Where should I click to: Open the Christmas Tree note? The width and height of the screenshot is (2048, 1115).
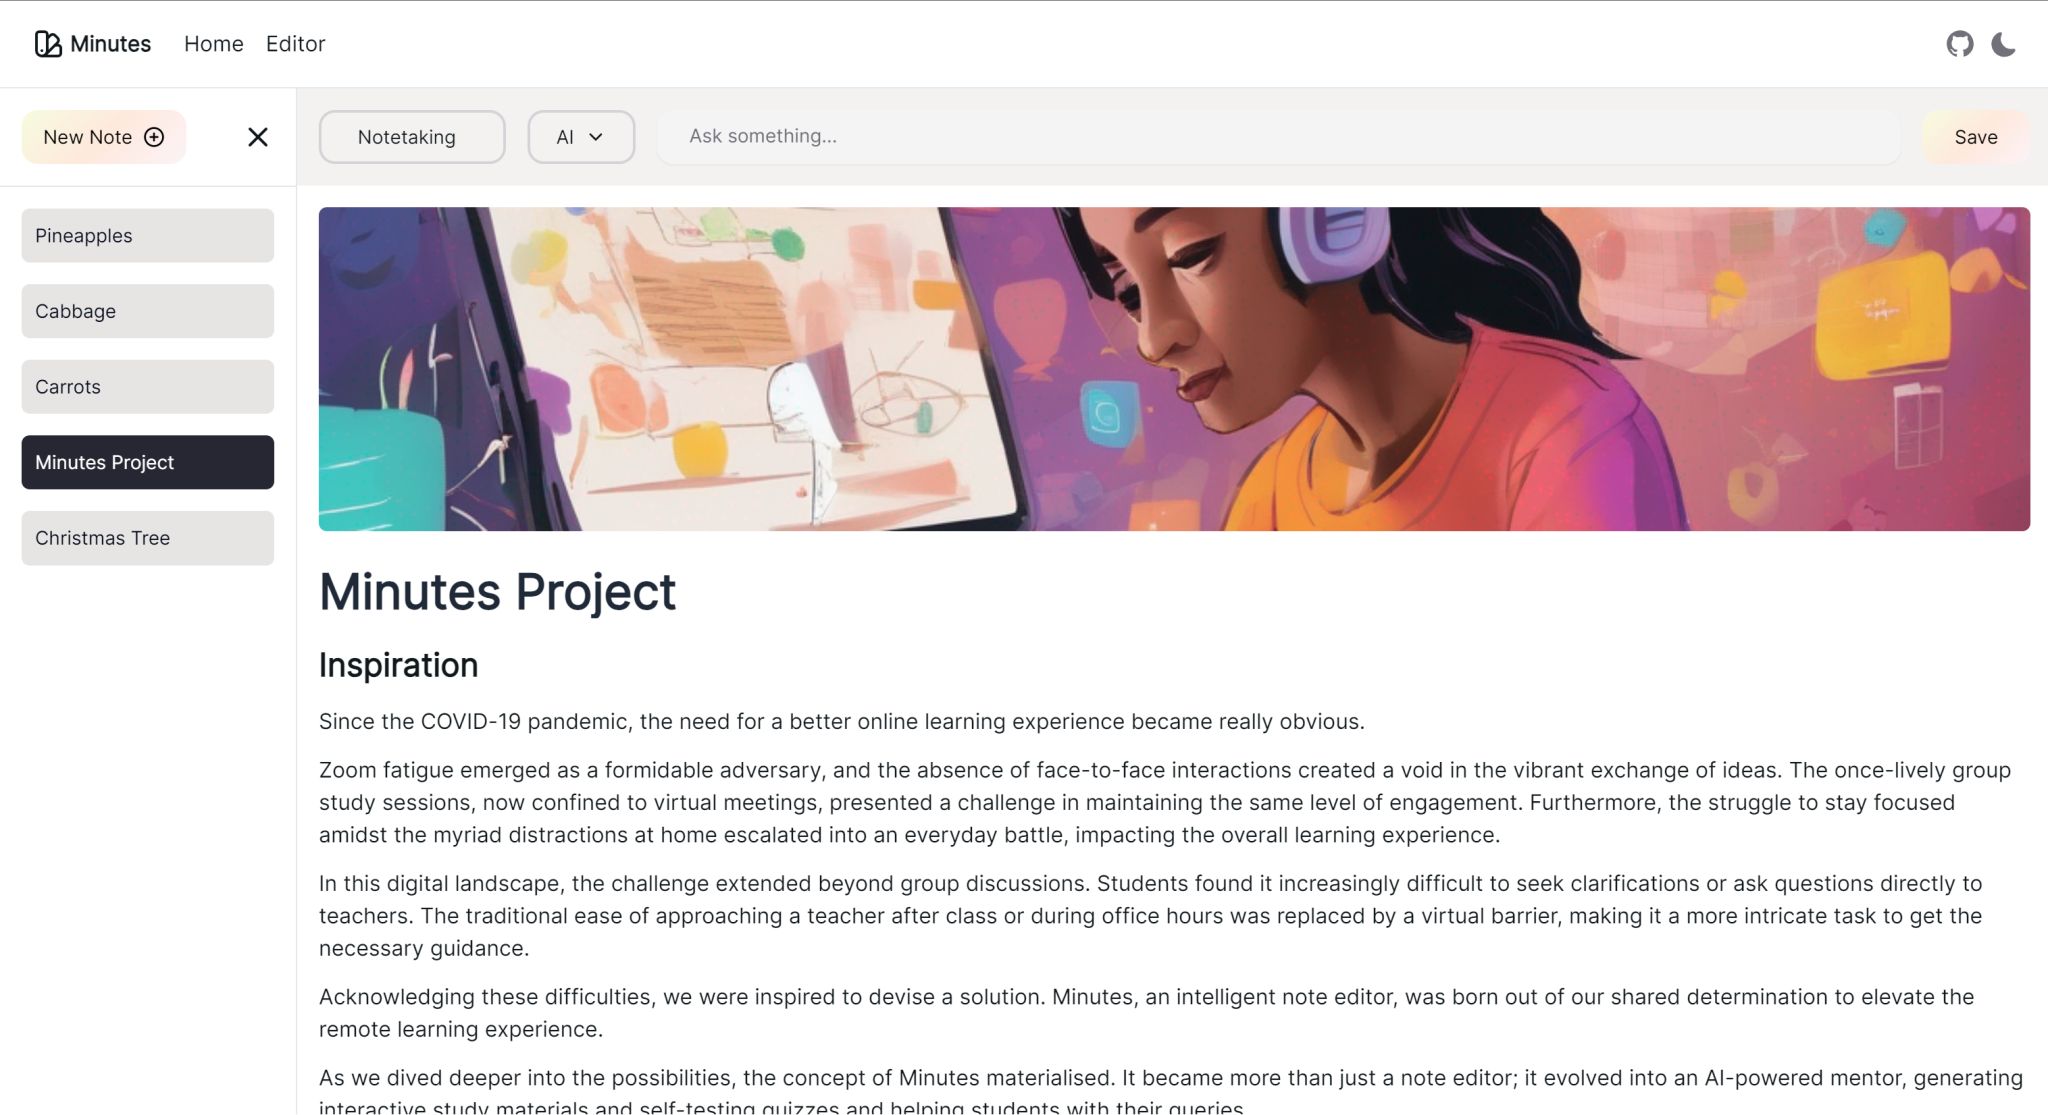(147, 538)
